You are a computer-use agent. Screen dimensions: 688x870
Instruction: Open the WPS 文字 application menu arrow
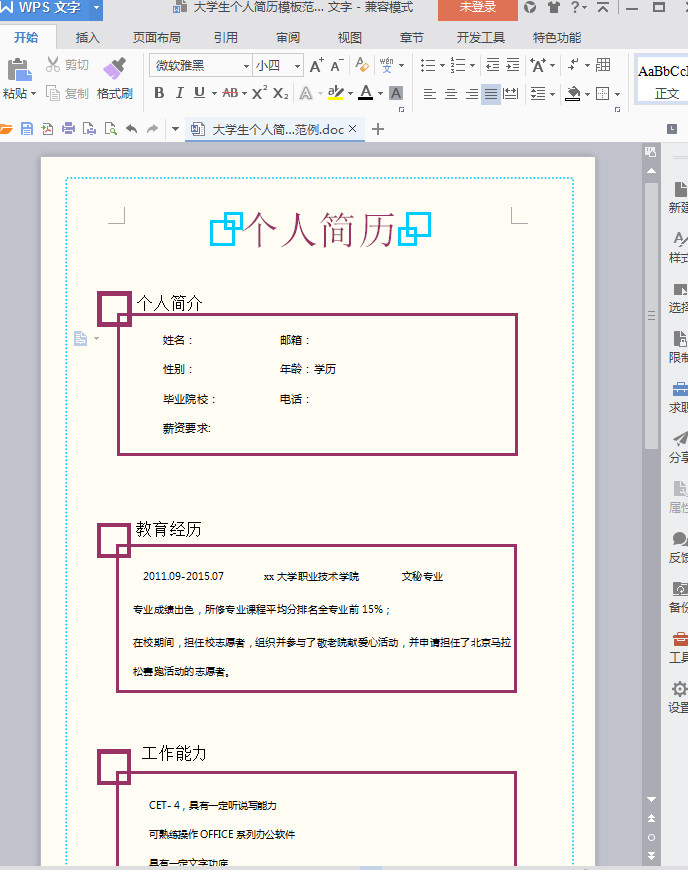click(96, 8)
